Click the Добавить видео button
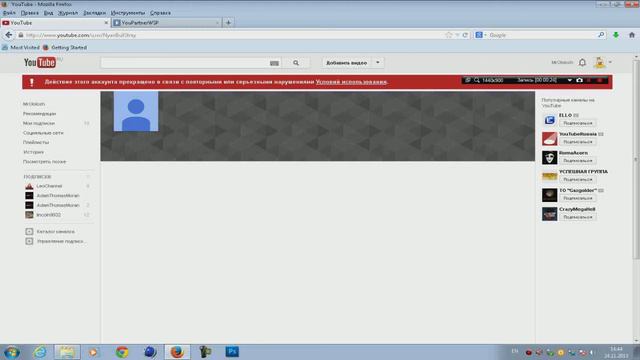This screenshot has height=360, width=640. click(347, 63)
